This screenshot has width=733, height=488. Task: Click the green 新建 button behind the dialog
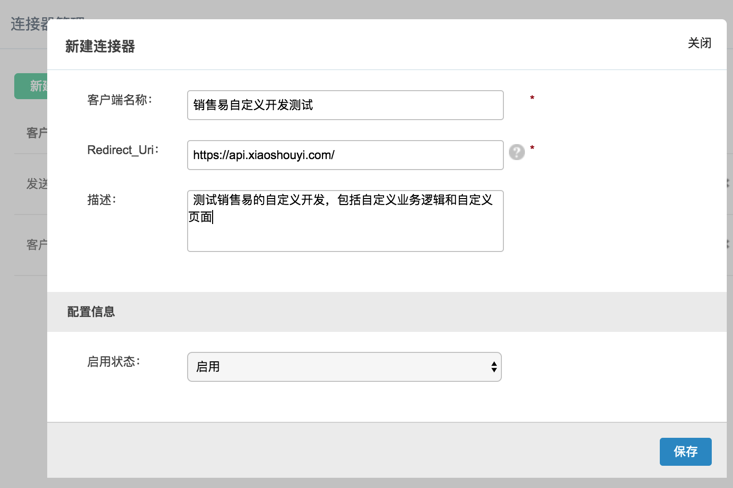(31, 86)
